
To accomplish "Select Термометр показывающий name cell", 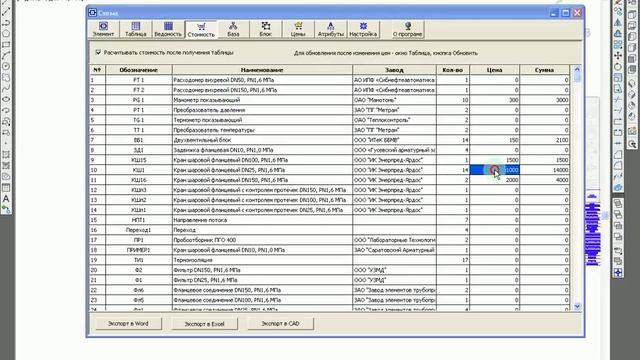I will coord(262,120).
